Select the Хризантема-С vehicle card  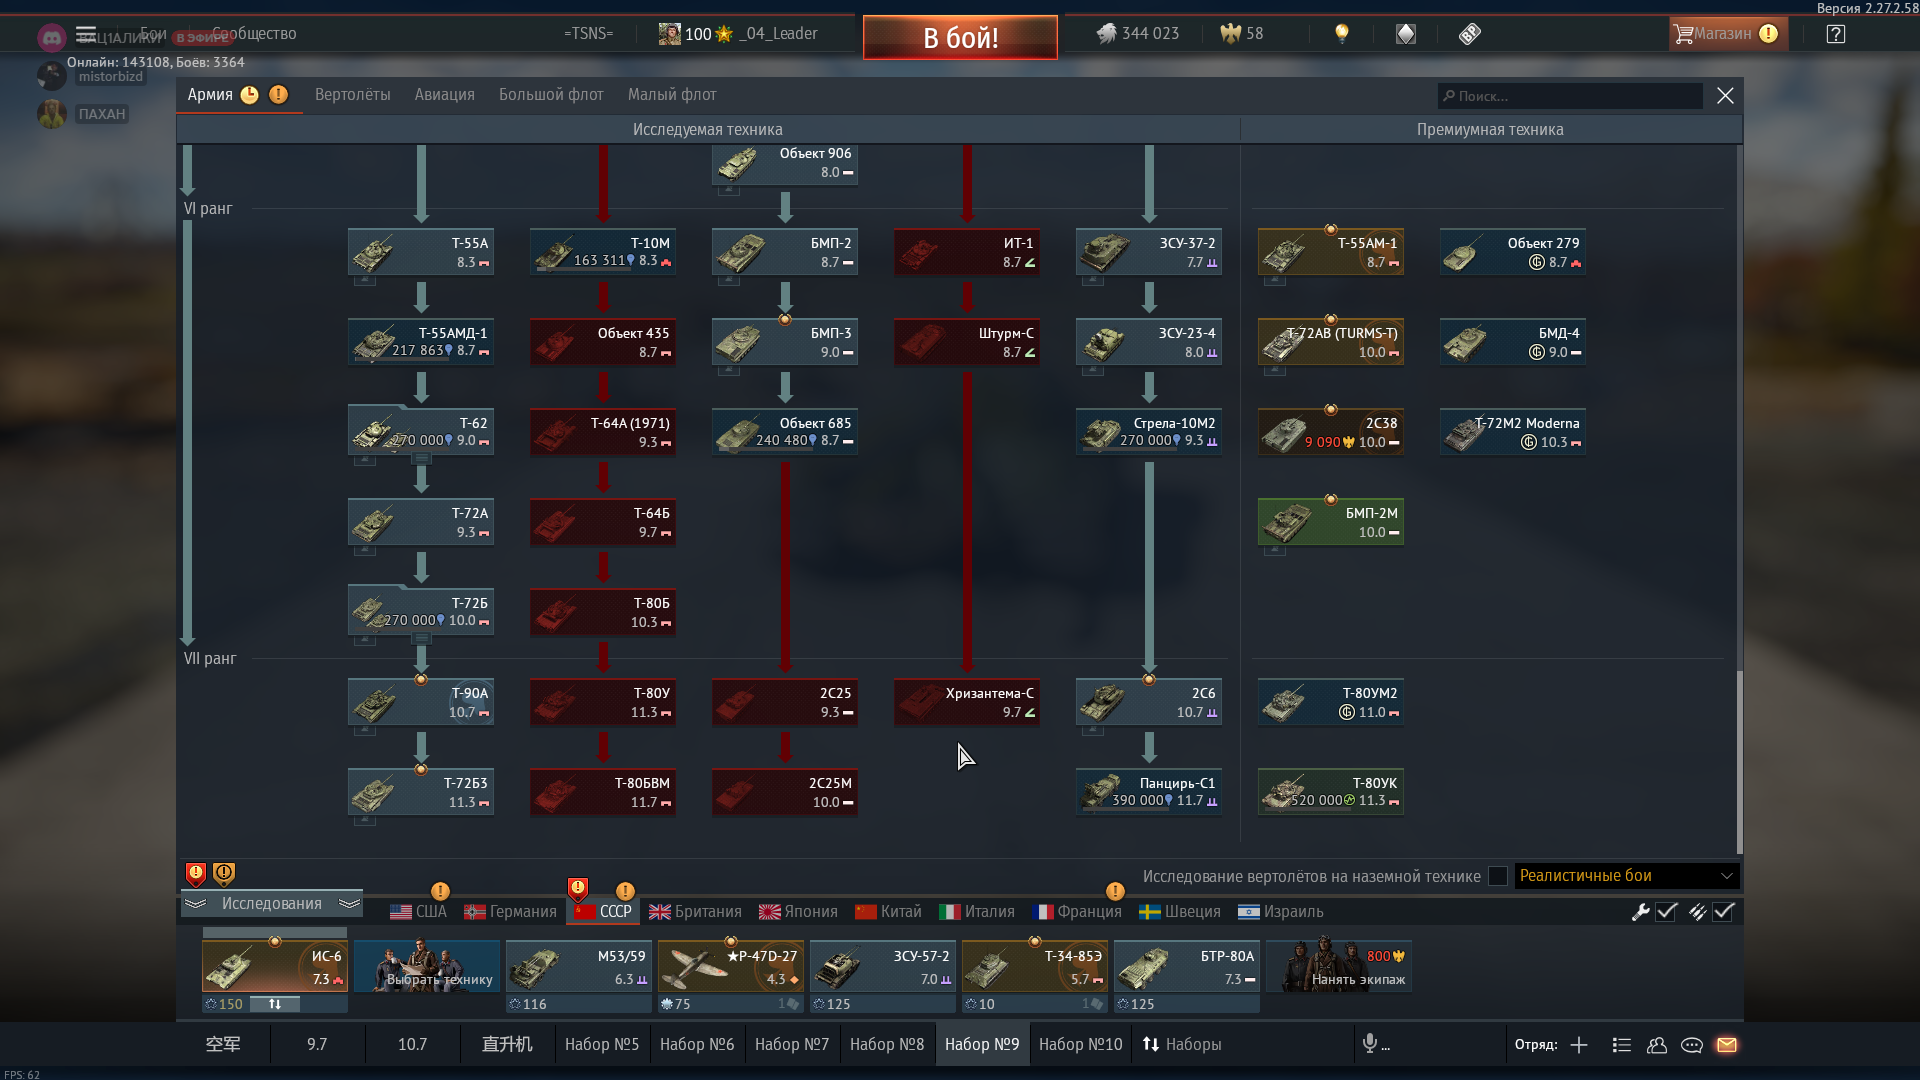(967, 702)
